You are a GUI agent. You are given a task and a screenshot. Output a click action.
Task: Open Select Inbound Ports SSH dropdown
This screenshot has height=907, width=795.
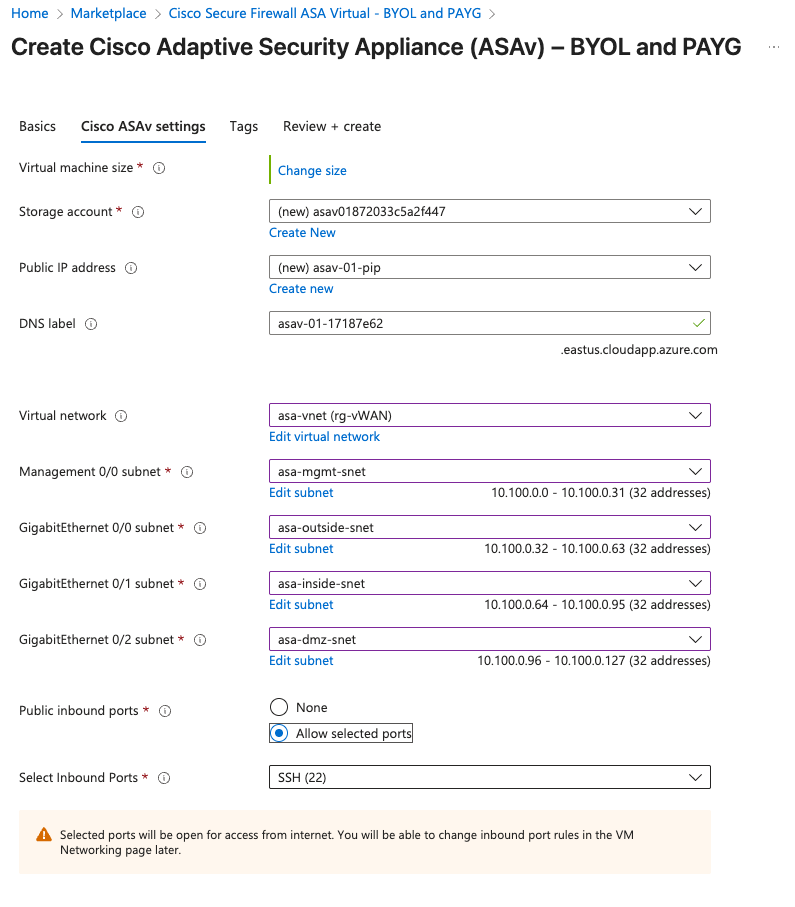point(489,778)
